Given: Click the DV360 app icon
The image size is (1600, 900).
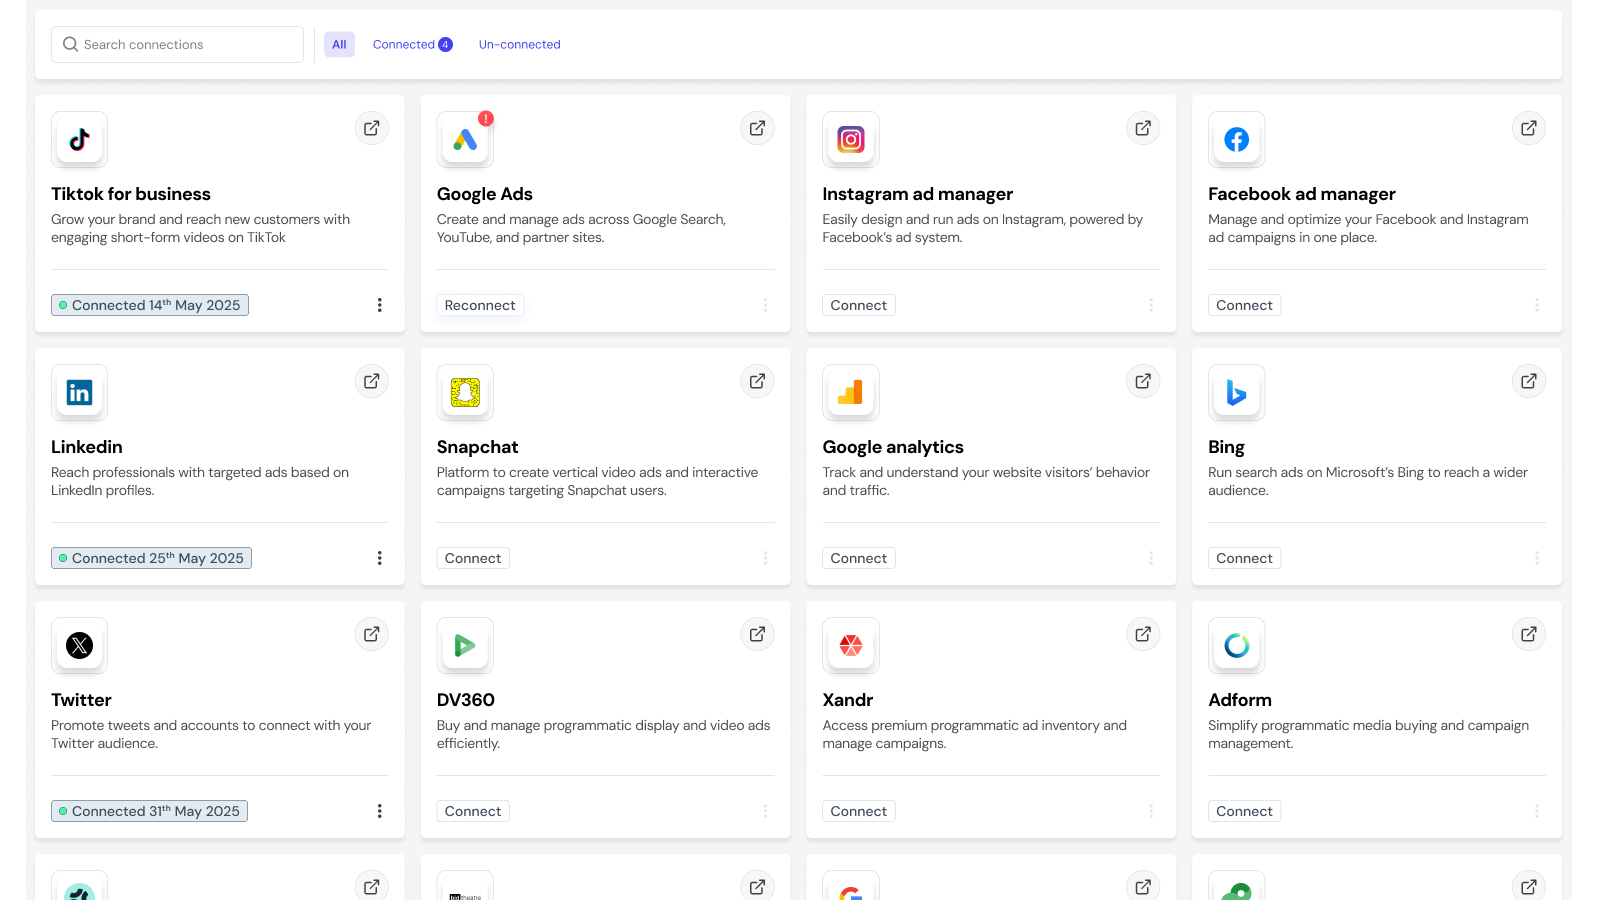Looking at the screenshot, I should [x=464, y=646].
